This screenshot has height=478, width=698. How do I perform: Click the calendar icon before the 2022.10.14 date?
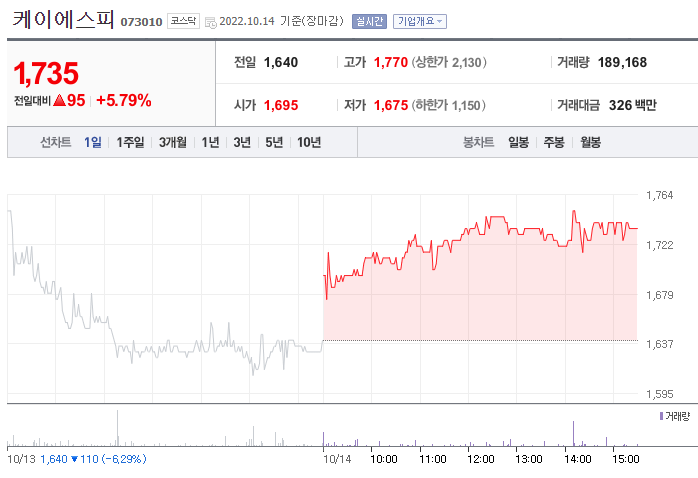(x=211, y=22)
